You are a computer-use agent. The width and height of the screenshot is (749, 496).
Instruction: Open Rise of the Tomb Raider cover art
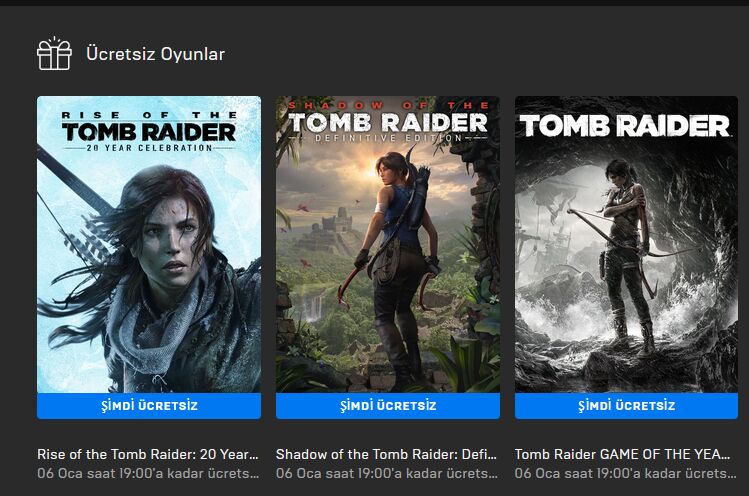click(149, 244)
